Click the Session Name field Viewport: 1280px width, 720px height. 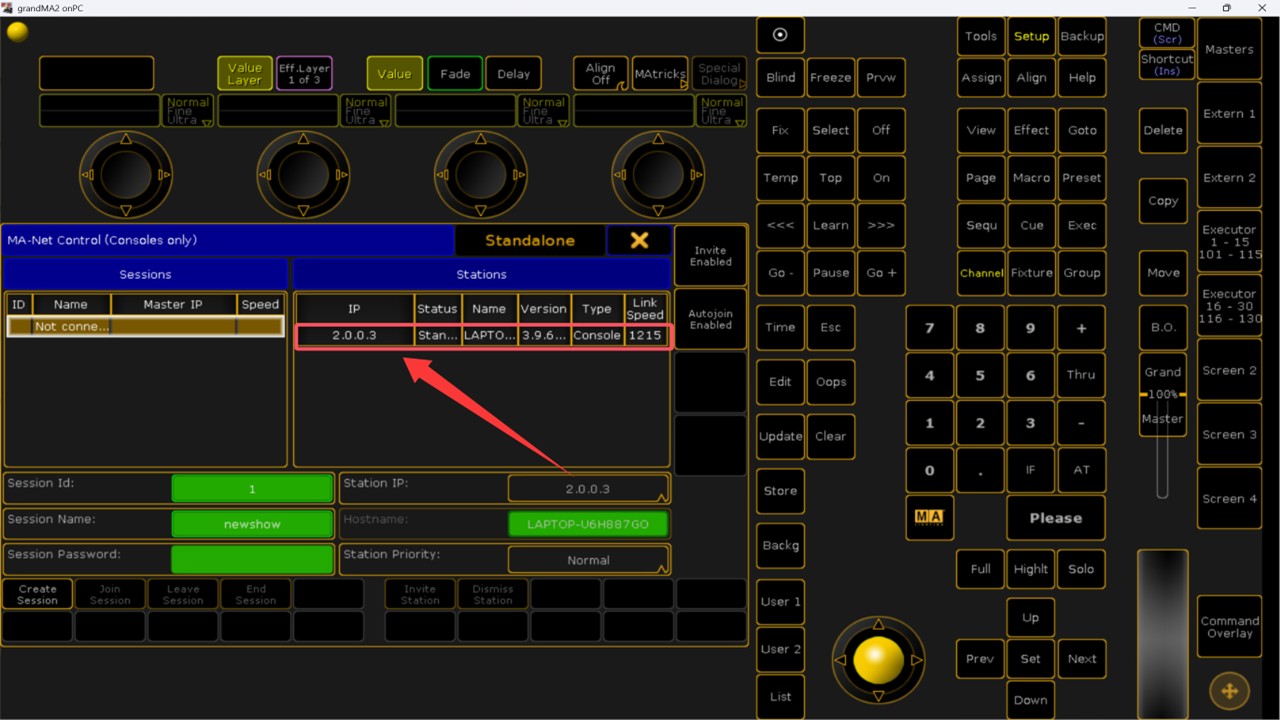tap(252, 524)
